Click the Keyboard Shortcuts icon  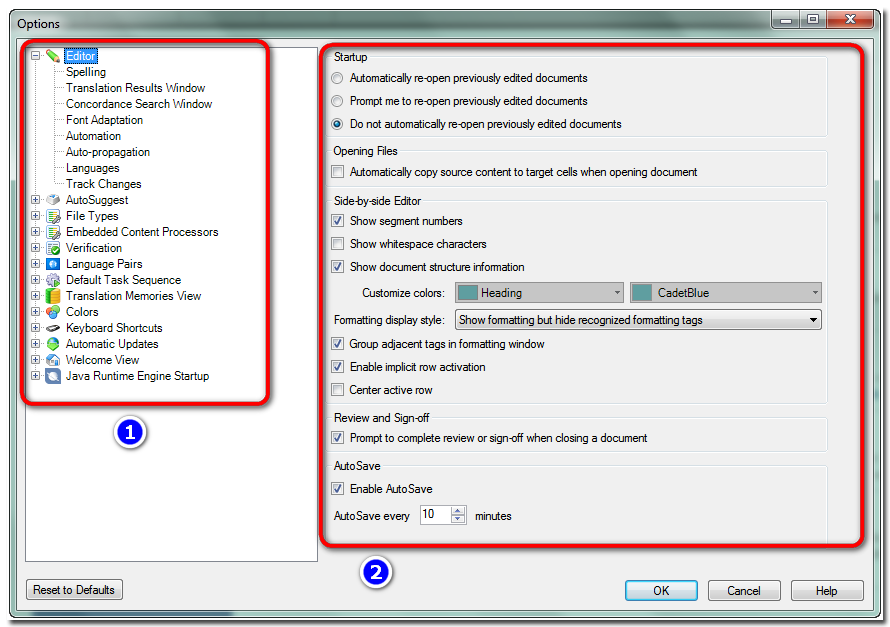click(x=53, y=328)
